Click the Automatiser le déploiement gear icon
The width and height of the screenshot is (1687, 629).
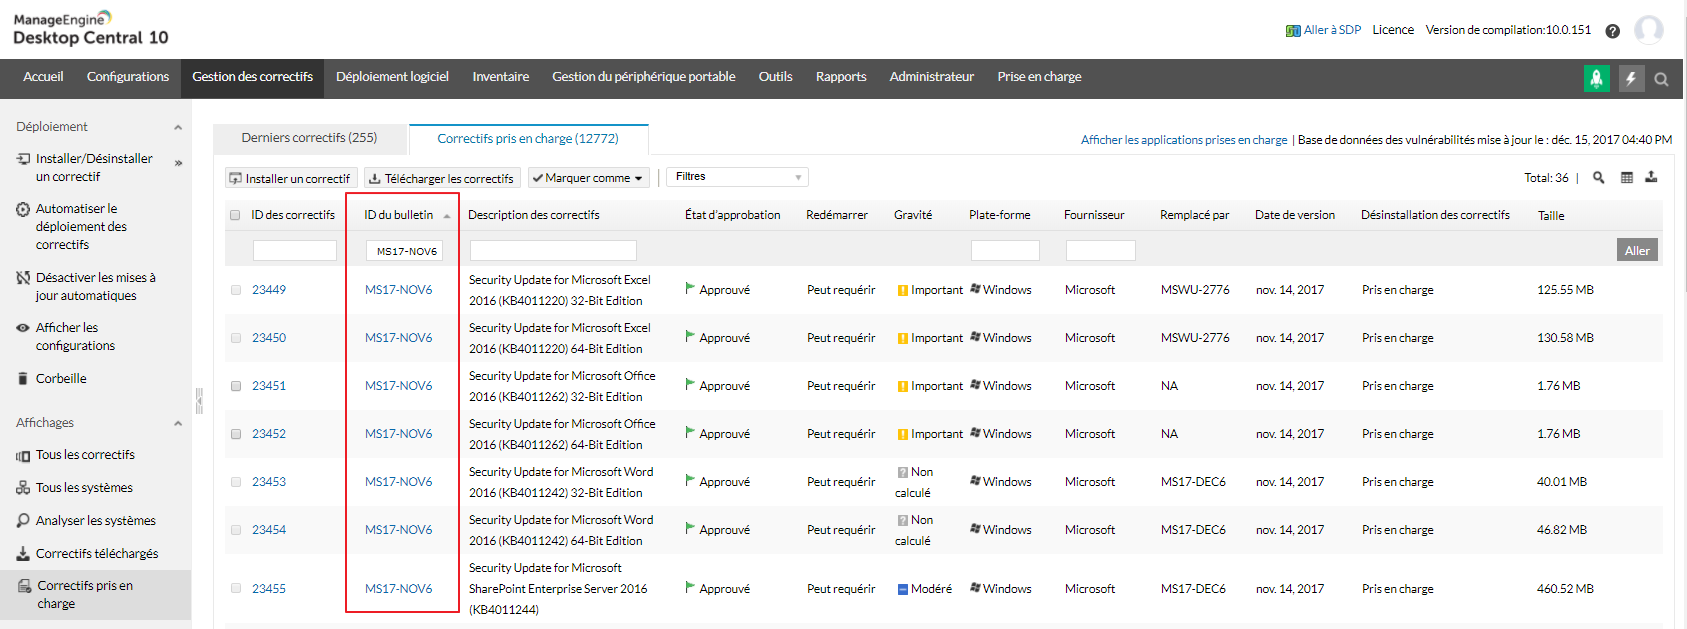coord(23,209)
